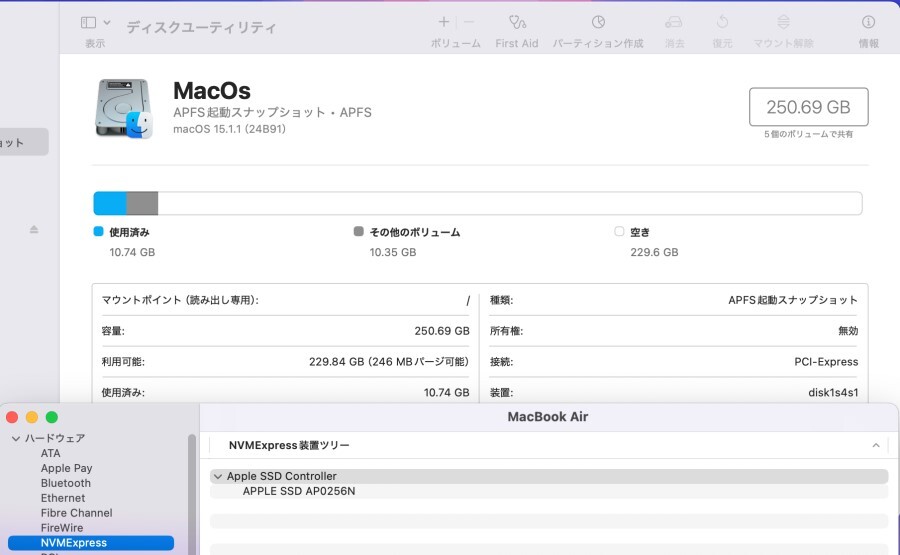The image size is (900, 555).
Task: Select Ethernet in the hardware list
Action: tap(63, 498)
